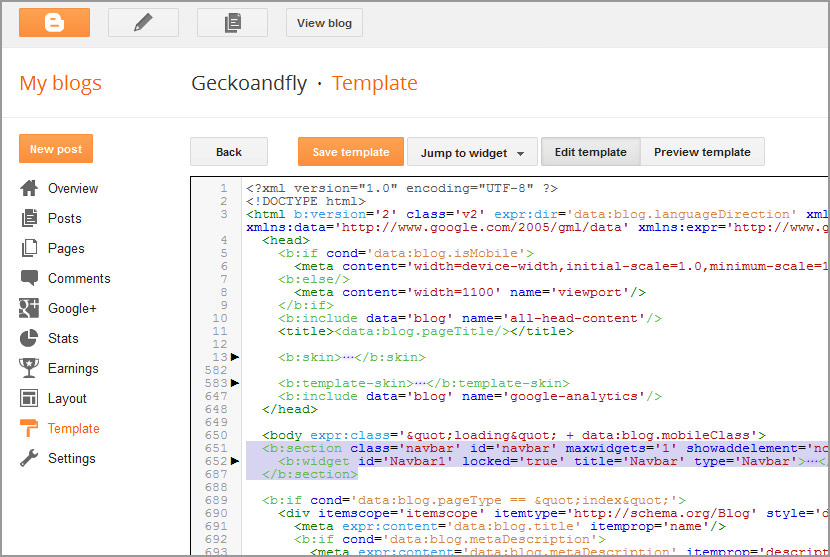
Task: Click the Template paint roller icon
Action: tap(29, 428)
